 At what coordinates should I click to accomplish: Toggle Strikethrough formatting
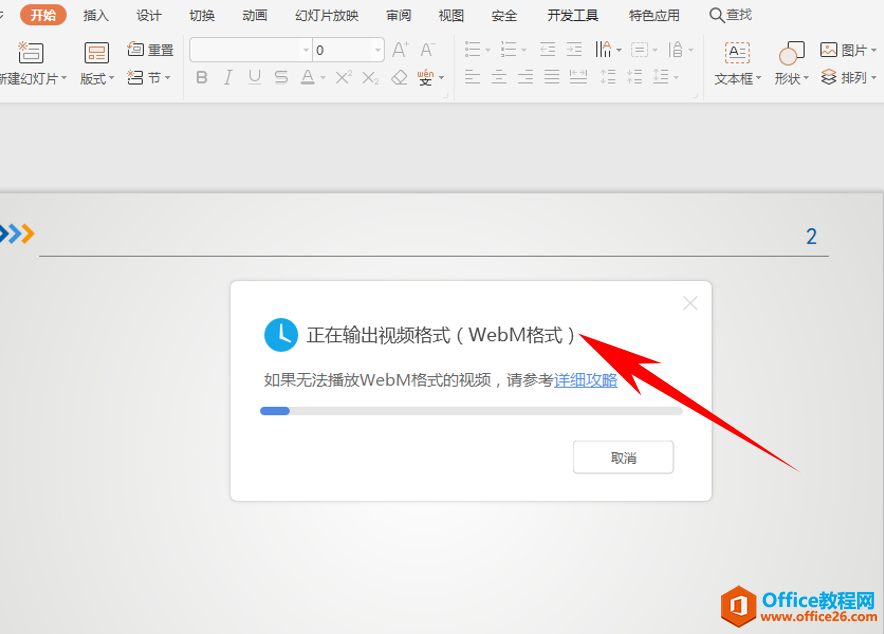pos(281,77)
